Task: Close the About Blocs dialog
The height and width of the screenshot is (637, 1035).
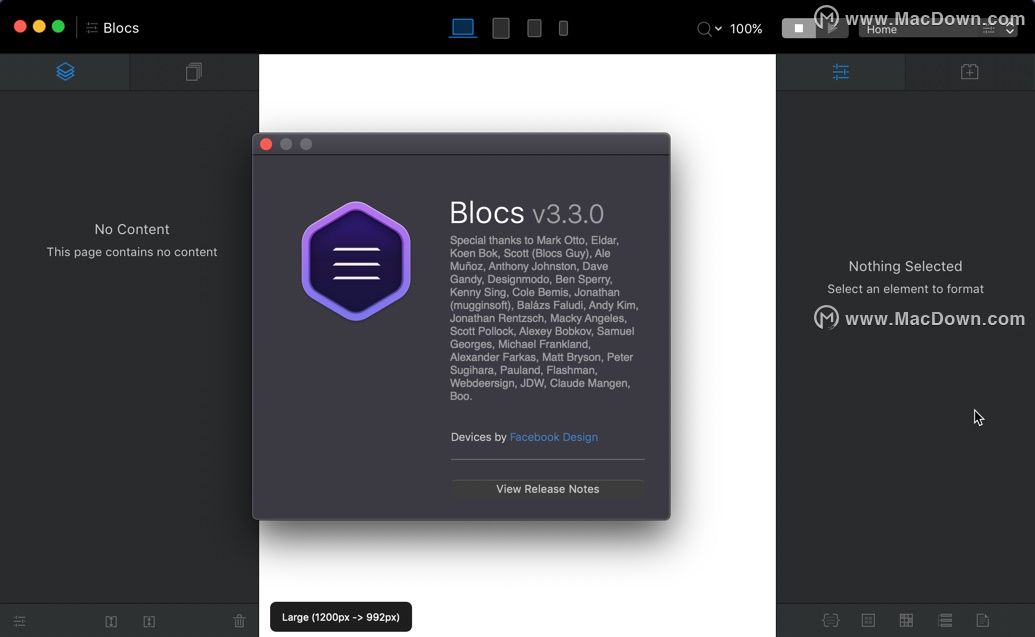Action: pyautogui.click(x=266, y=144)
